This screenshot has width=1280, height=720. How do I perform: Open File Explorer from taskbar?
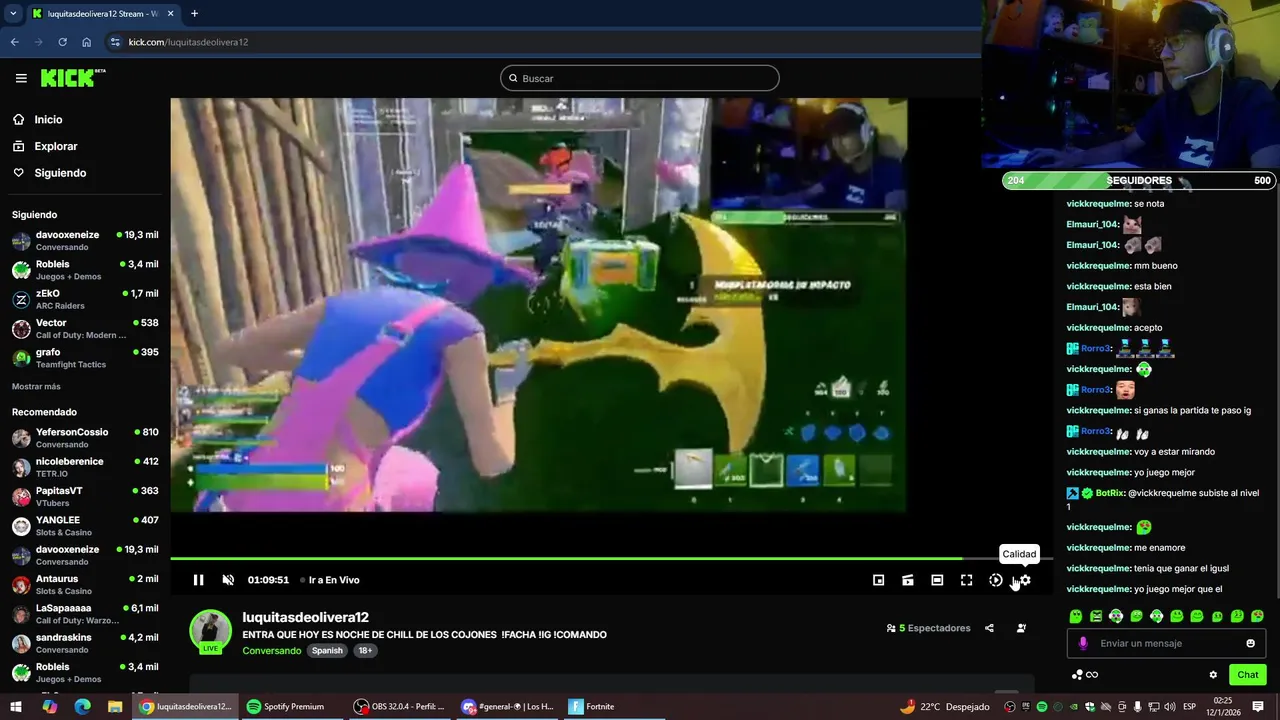[115, 707]
